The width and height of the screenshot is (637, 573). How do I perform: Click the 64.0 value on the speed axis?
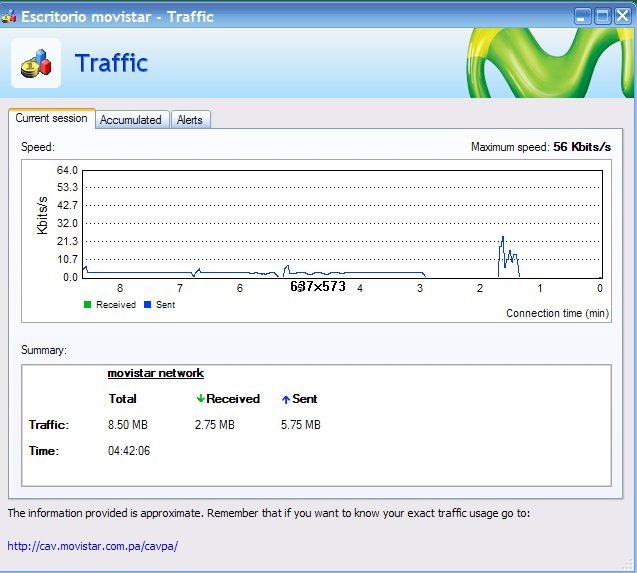pos(67,170)
